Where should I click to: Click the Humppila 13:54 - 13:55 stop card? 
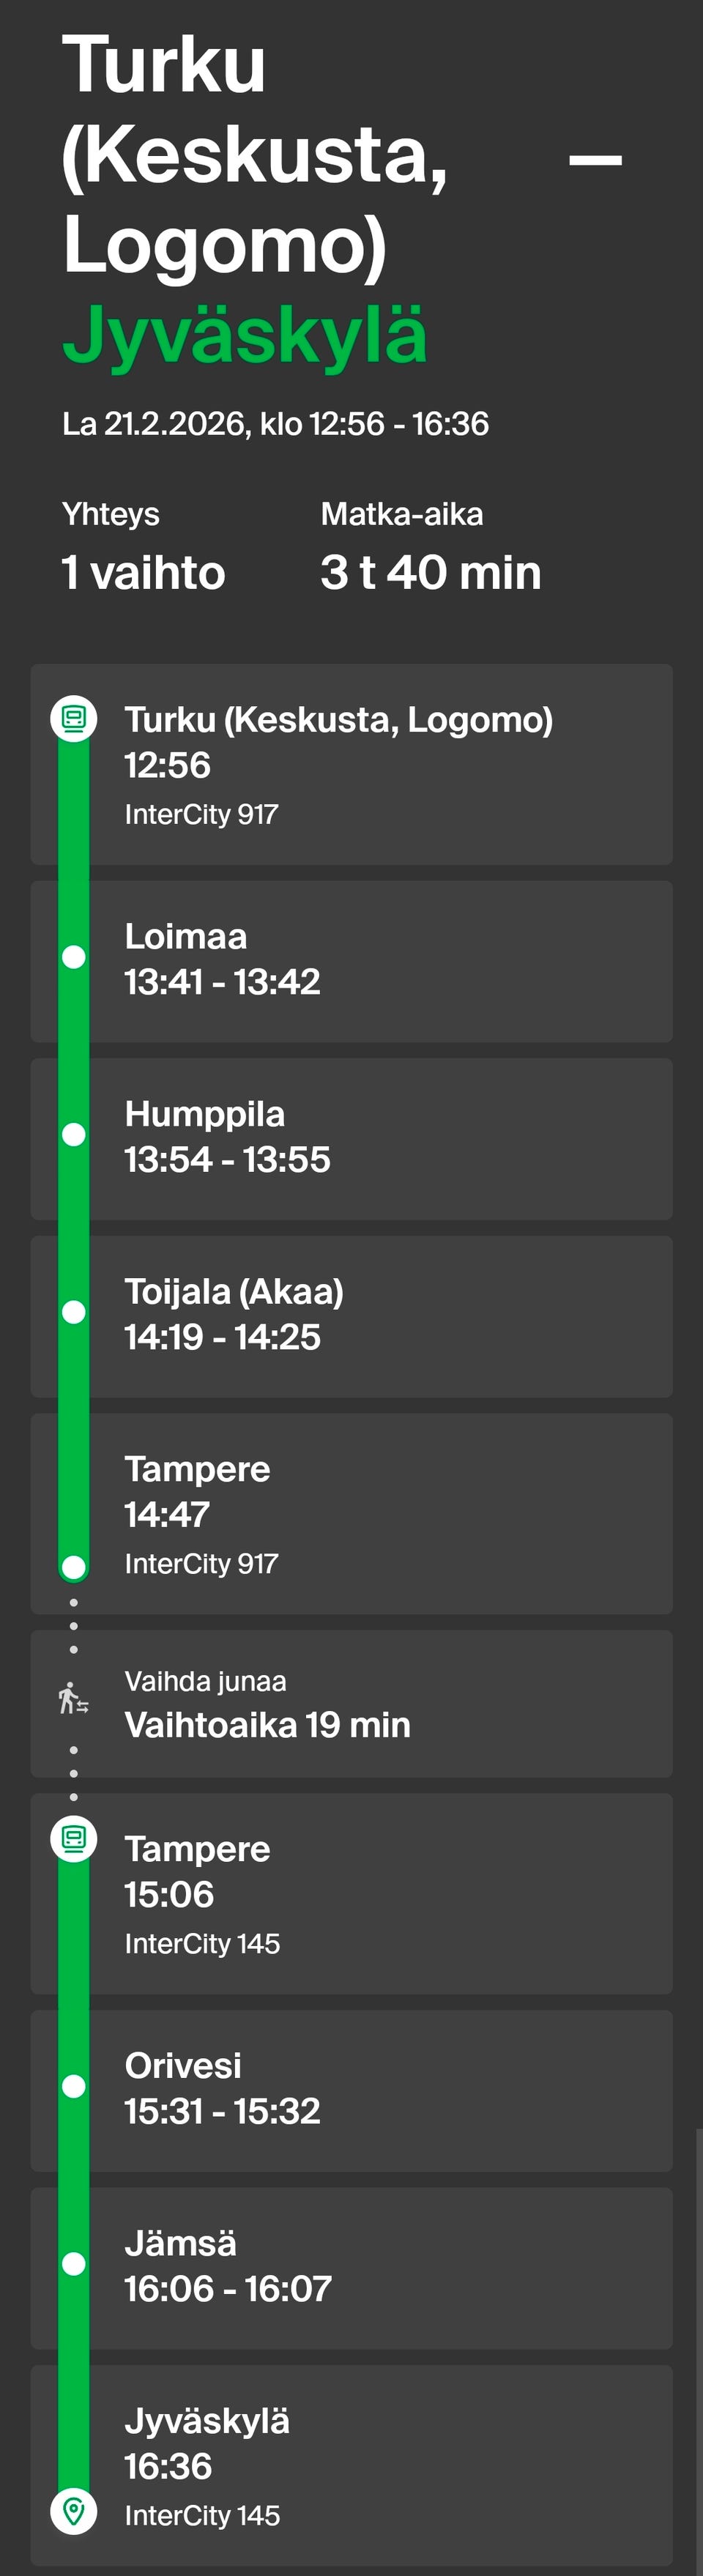[x=351, y=1139]
